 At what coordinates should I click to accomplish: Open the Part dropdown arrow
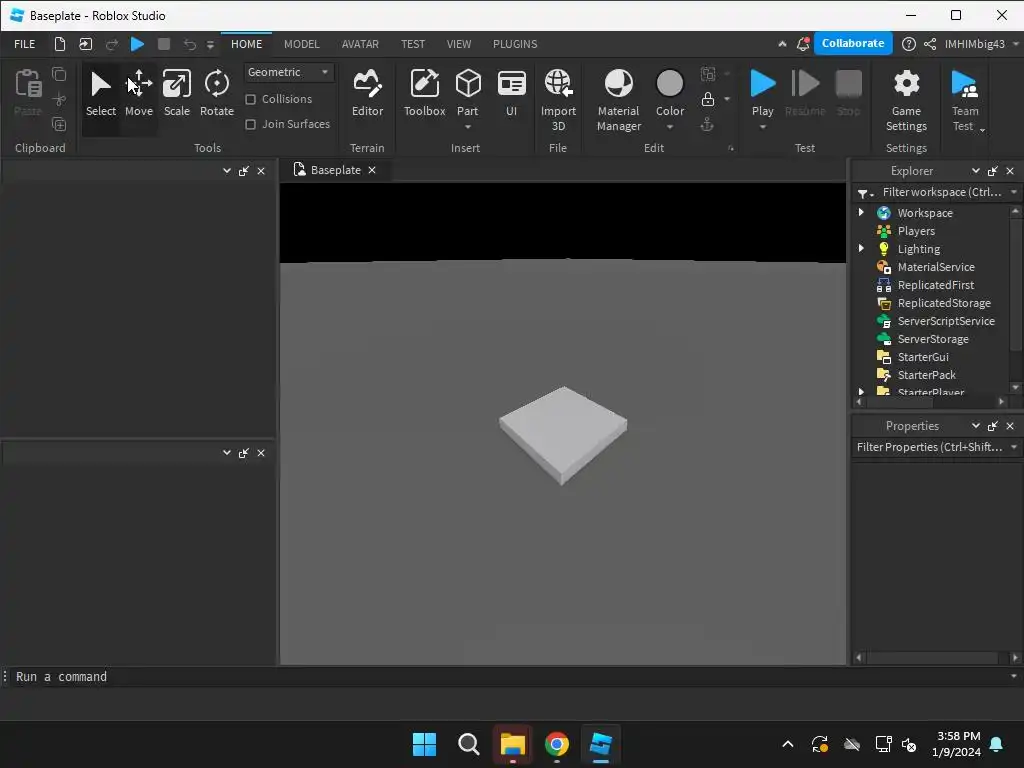point(468,127)
